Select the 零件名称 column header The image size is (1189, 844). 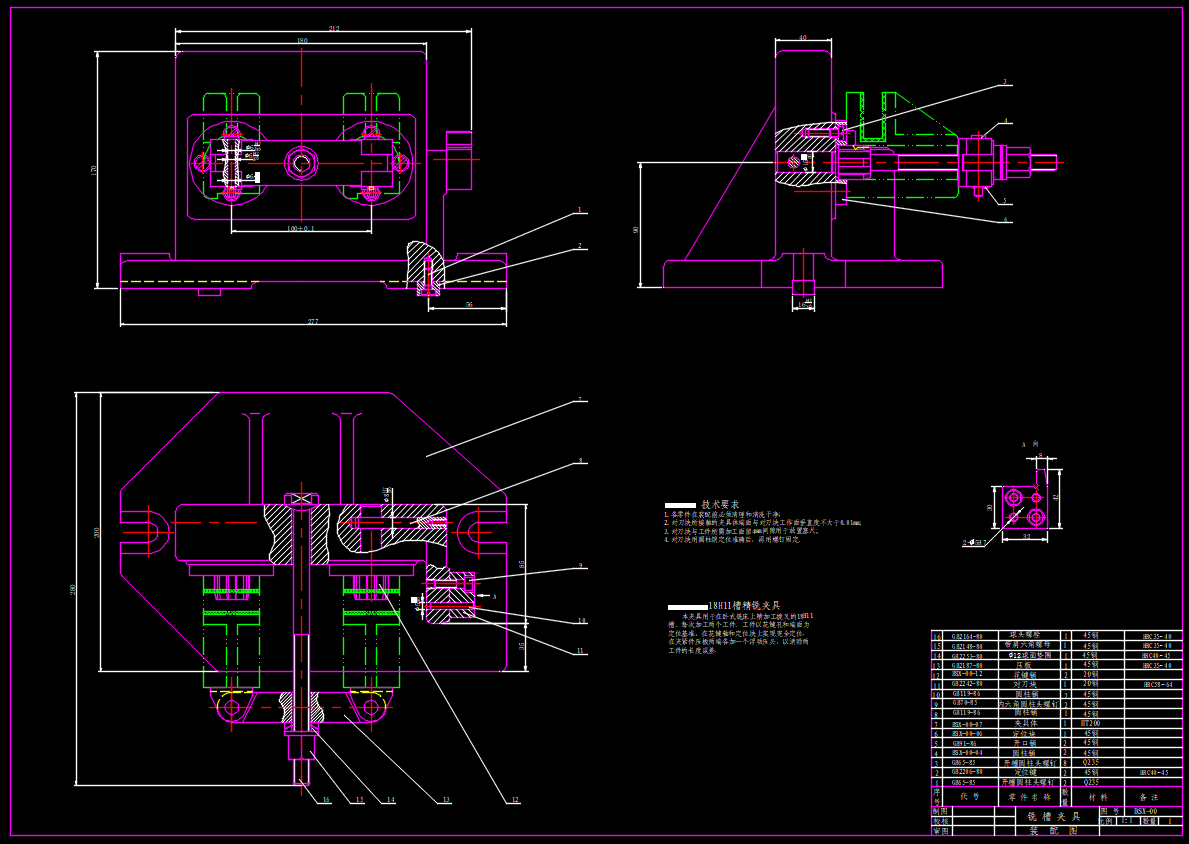pos(1030,797)
